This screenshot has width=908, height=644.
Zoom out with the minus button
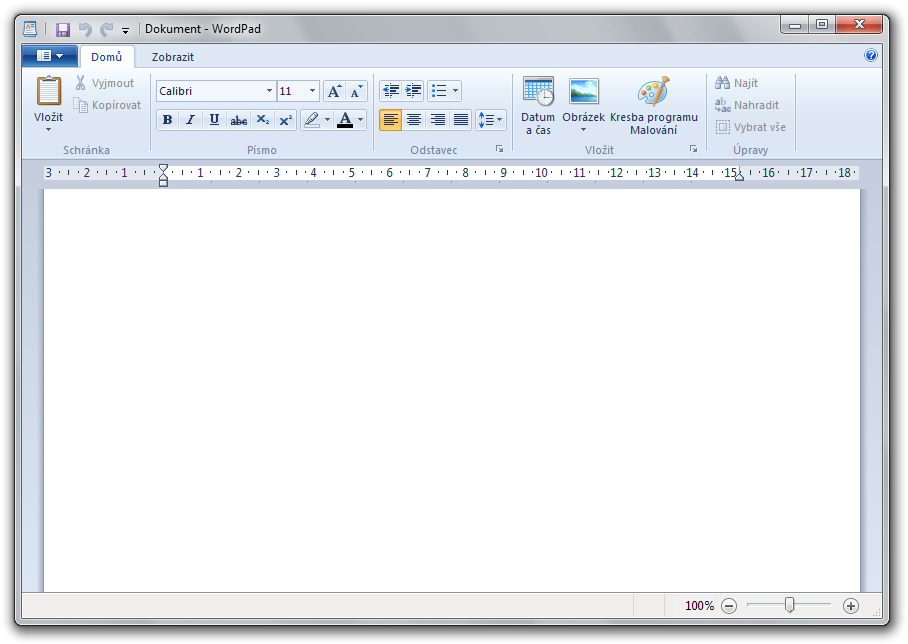pos(729,606)
